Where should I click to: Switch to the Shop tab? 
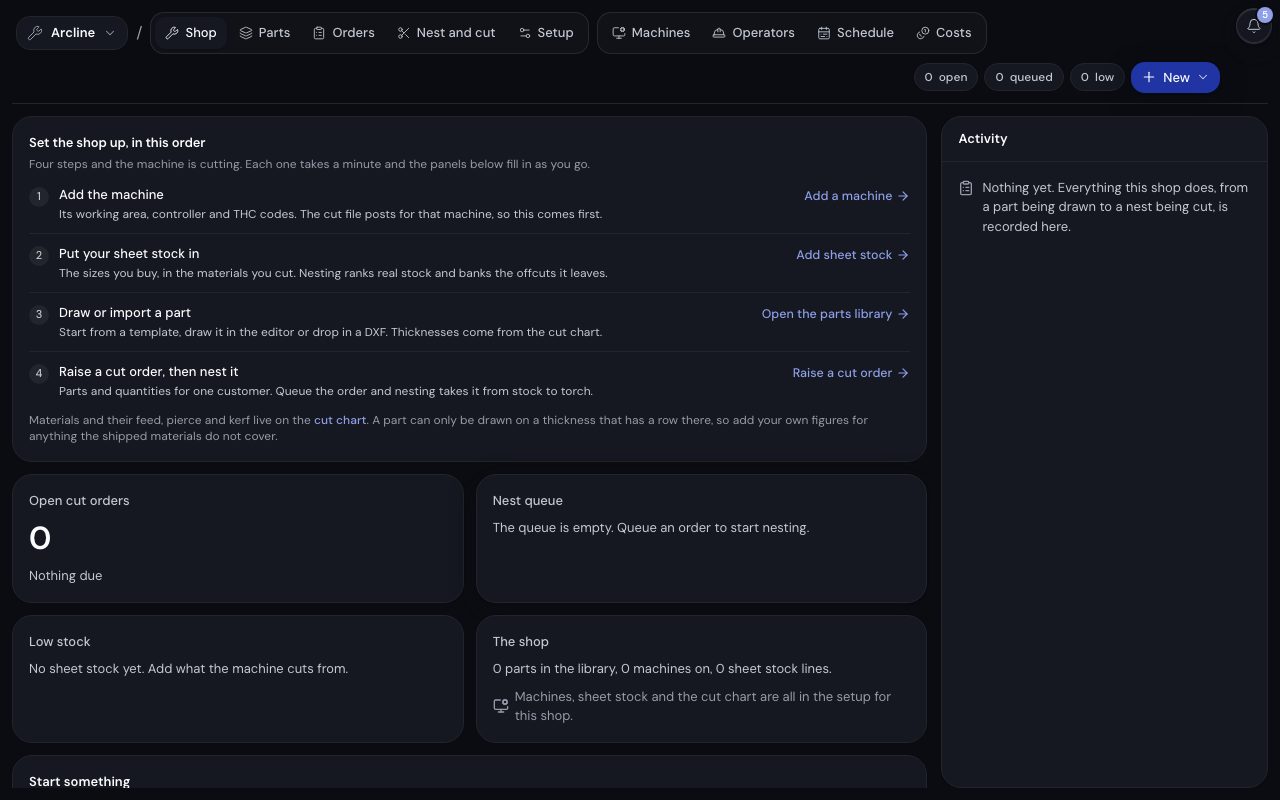[191, 33]
